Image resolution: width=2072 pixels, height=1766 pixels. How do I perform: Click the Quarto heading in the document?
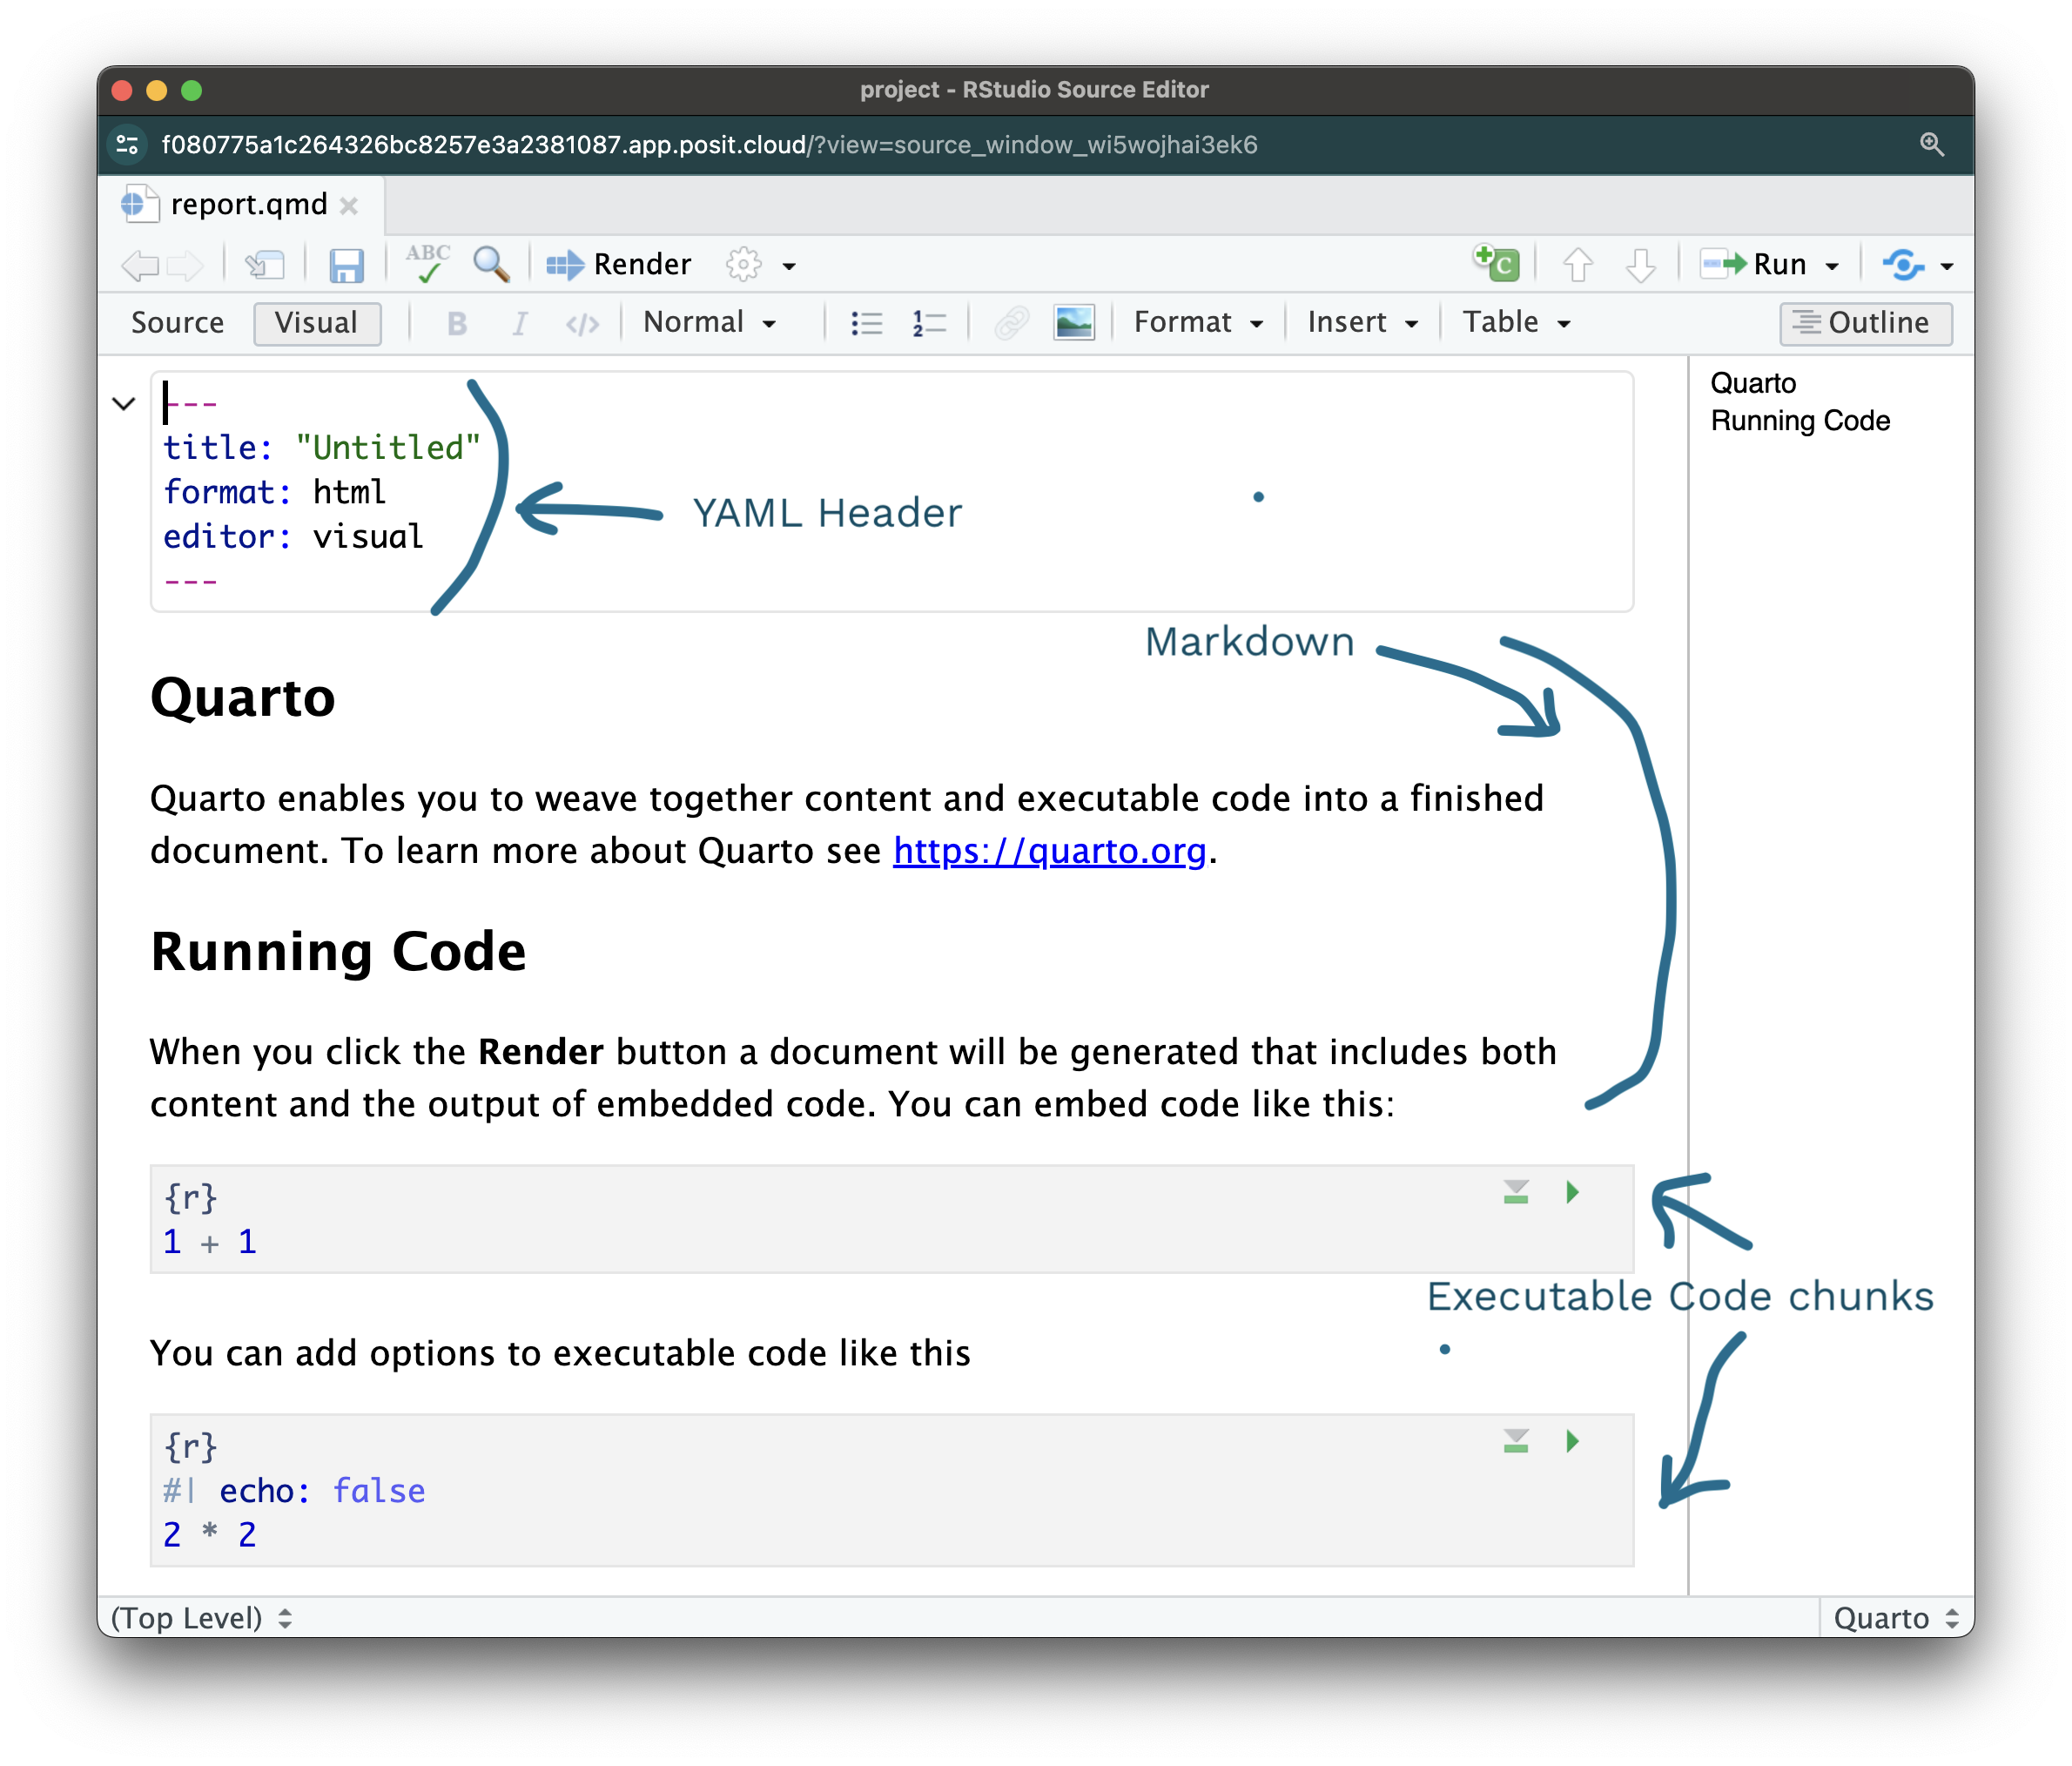[x=243, y=698]
